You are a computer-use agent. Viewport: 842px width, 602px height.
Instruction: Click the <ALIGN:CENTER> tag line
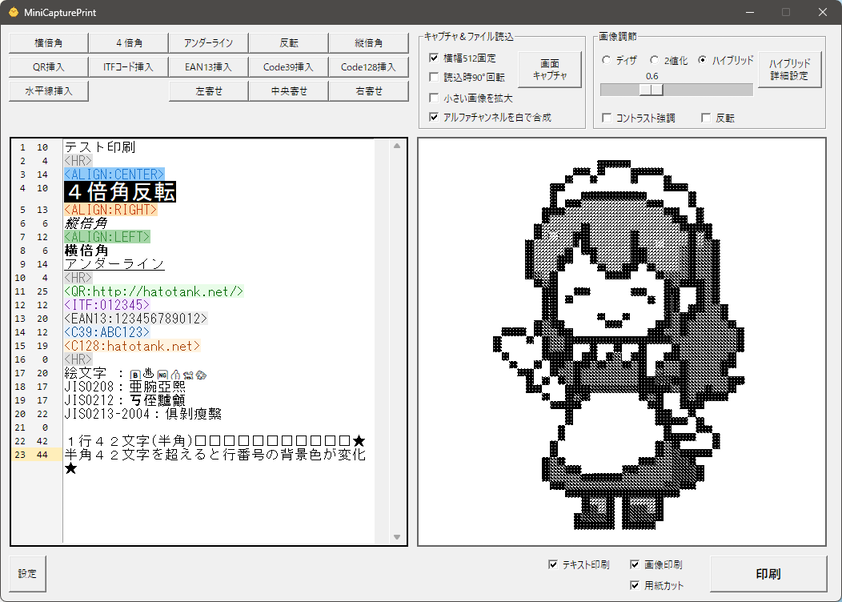114,174
